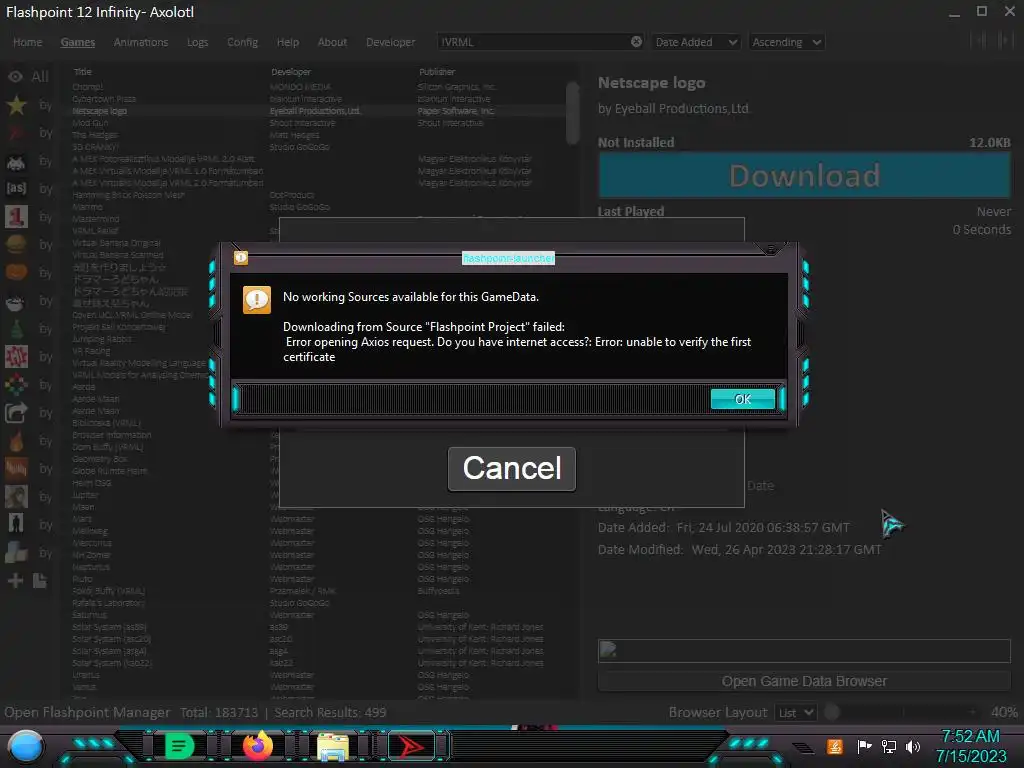
Task: Select the share arrow playlist icon
Action: [x=16, y=413]
